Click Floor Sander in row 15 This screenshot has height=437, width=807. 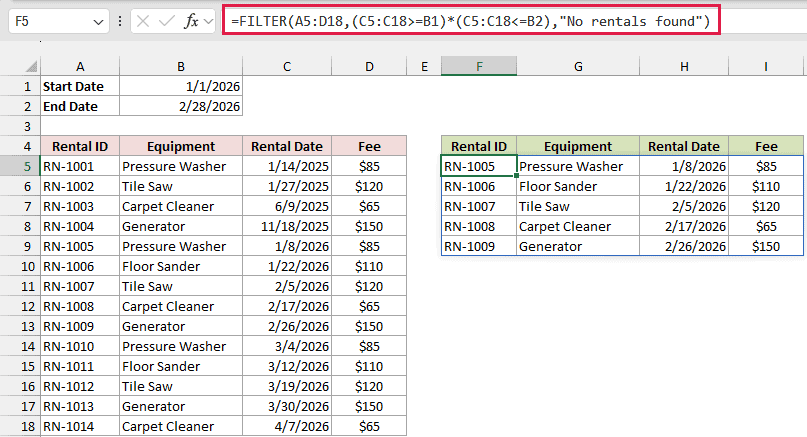(x=181, y=366)
